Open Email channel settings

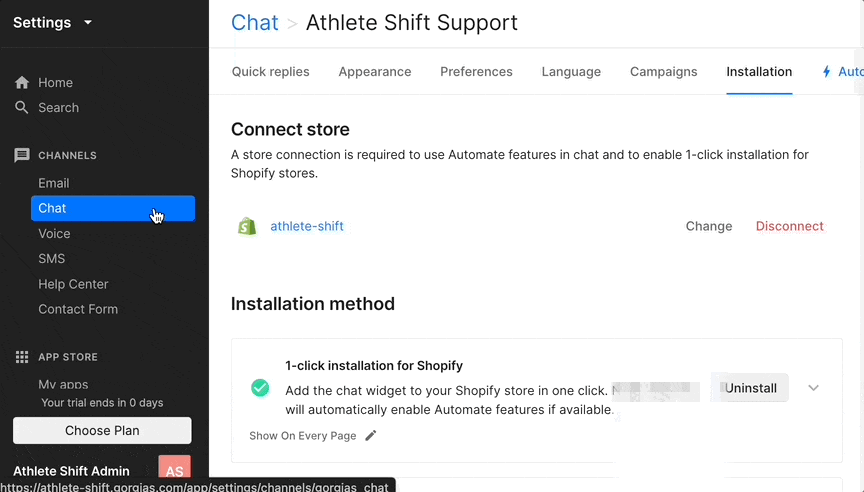click(54, 183)
